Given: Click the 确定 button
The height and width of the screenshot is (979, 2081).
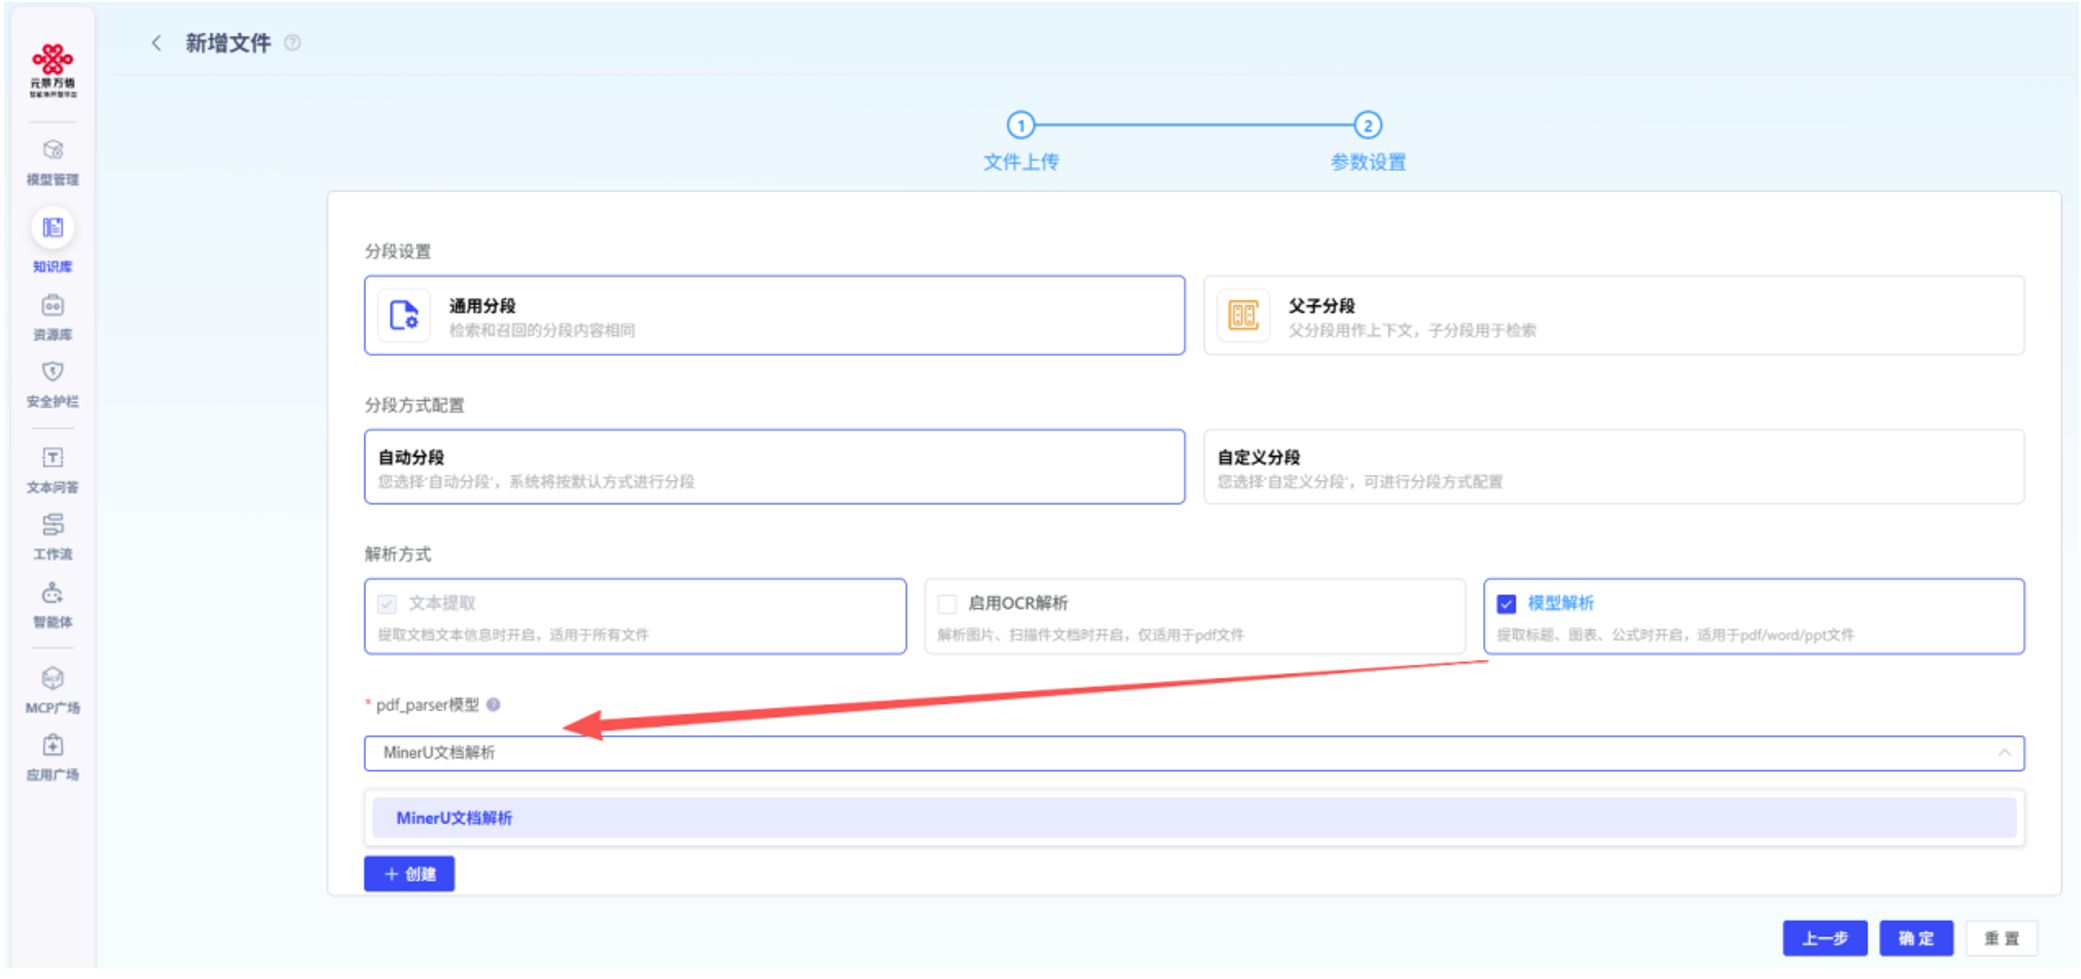Looking at the screenshot, I should [1915, 938].
